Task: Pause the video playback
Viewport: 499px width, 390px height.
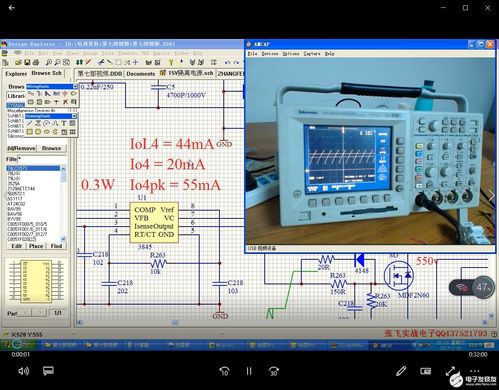Action: 249,371
